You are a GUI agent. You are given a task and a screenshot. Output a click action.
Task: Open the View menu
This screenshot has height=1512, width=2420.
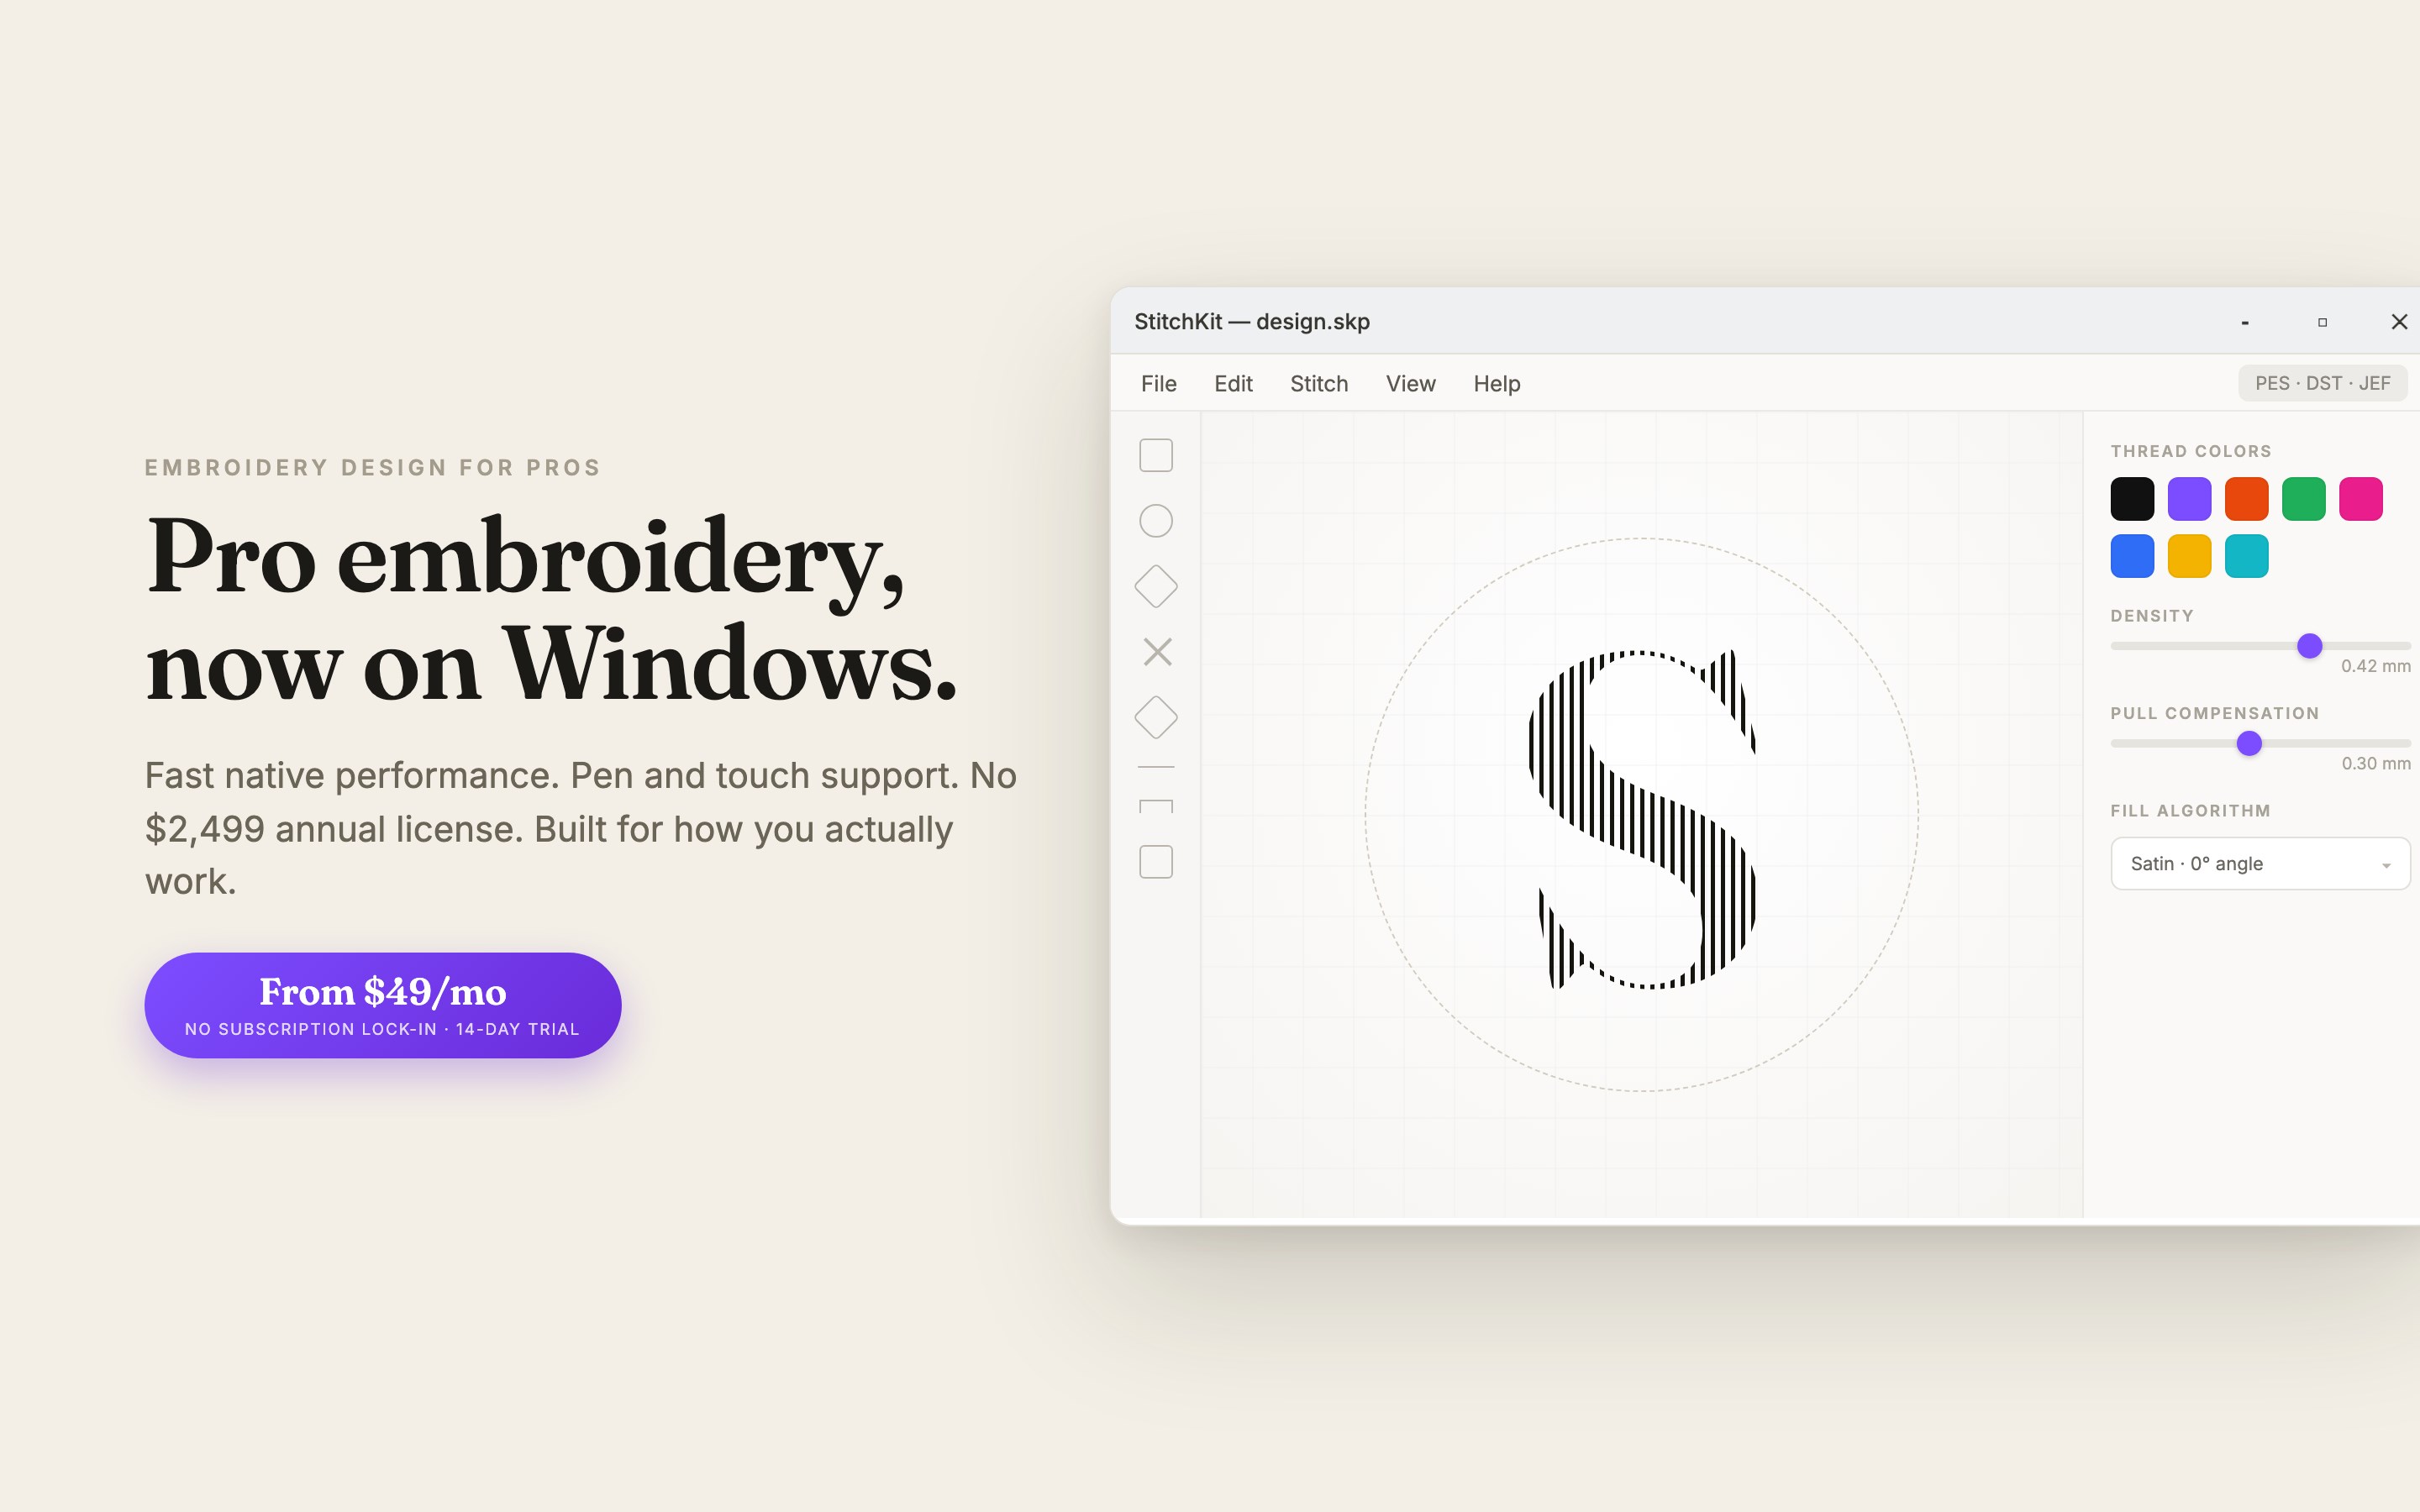click(x=1410, y=384)
